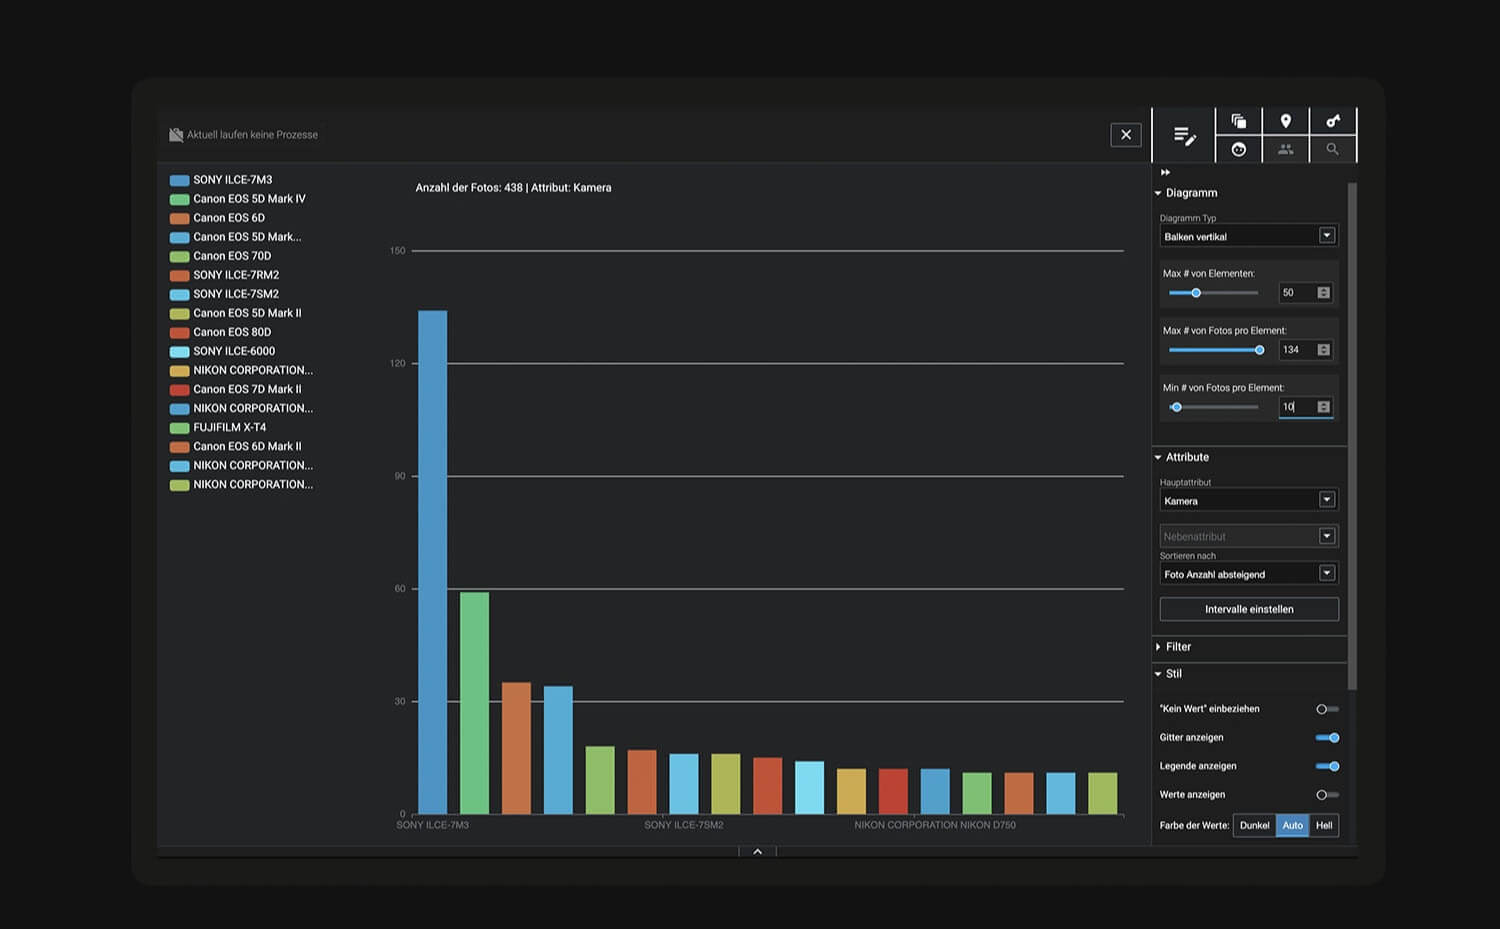The width and height of the screenshot is (1500, 929).
Task: Click stepper arrows for Max # von Elementen
Action: click(1324, 293)
